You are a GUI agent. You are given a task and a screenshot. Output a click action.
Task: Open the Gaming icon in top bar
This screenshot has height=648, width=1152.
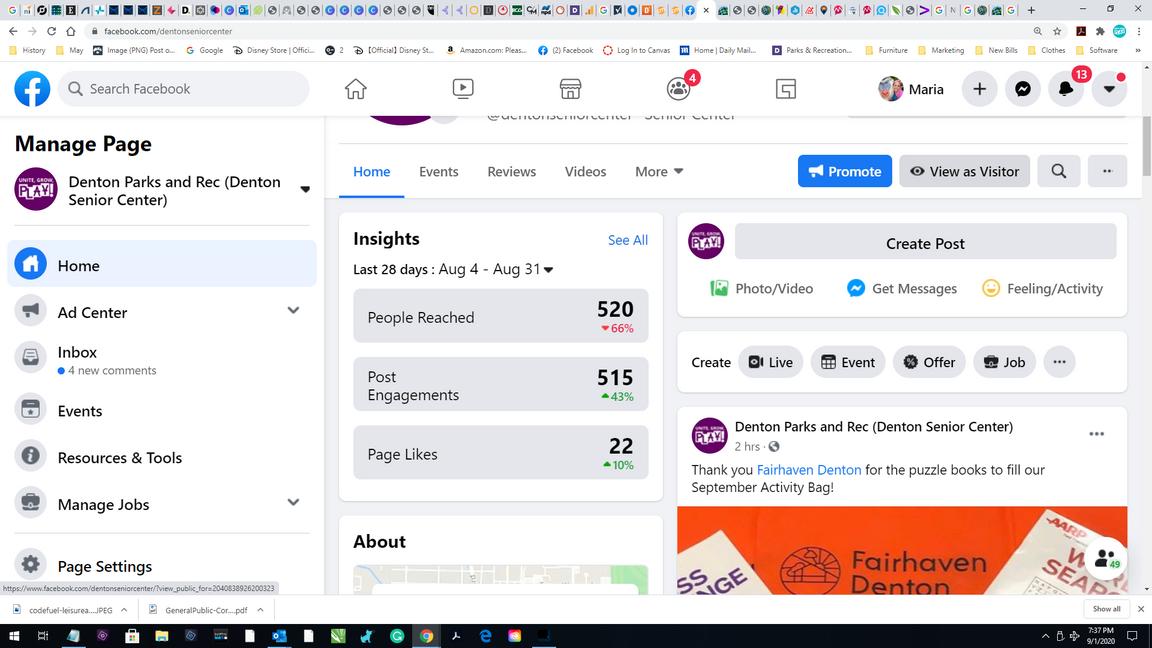pyautogui.click(x=785, y=89)
